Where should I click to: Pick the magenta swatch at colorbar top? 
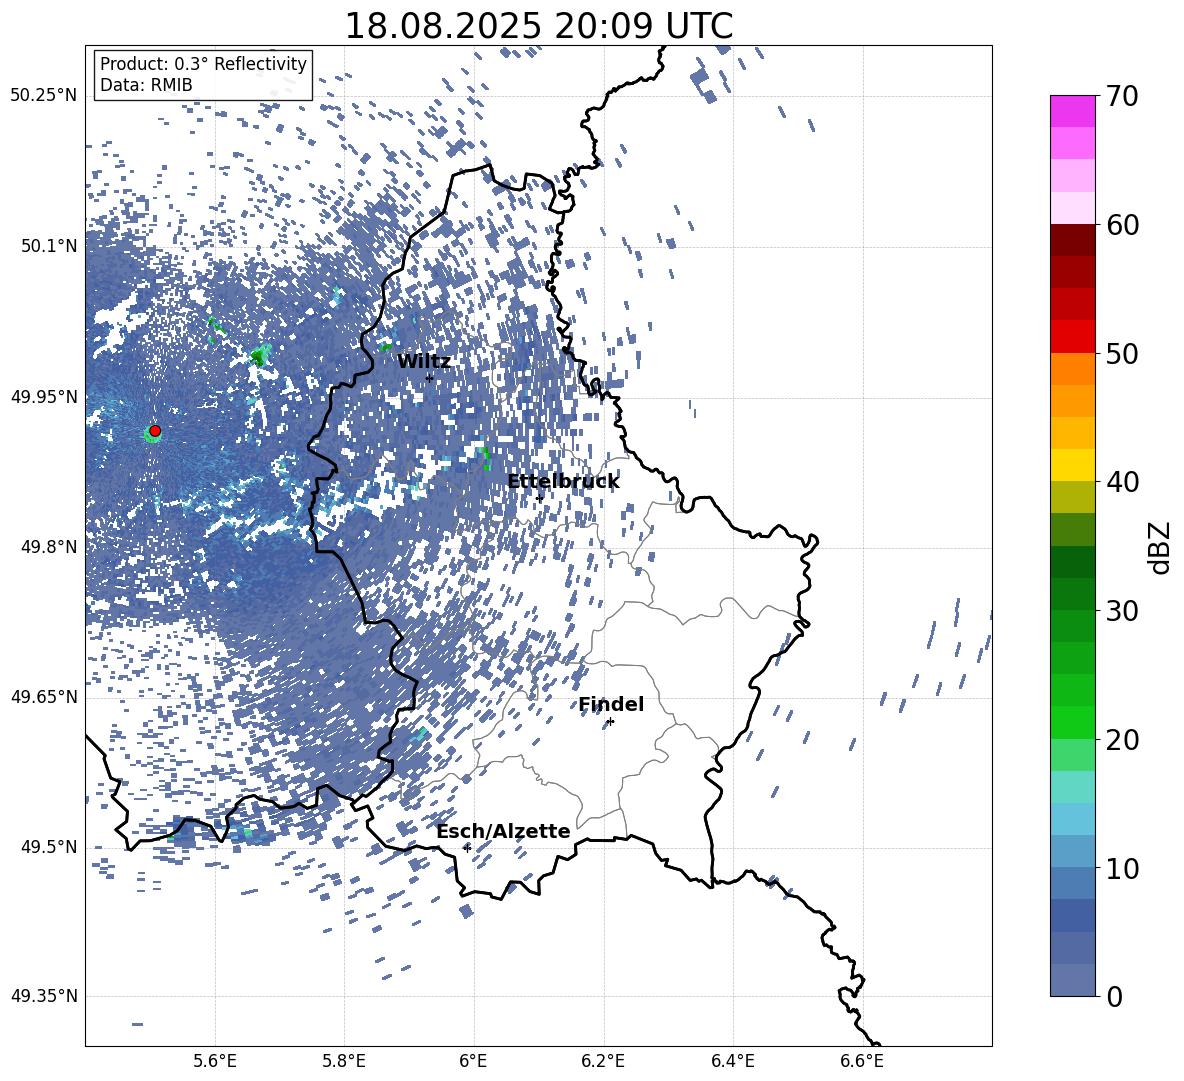pos(1072,112)
